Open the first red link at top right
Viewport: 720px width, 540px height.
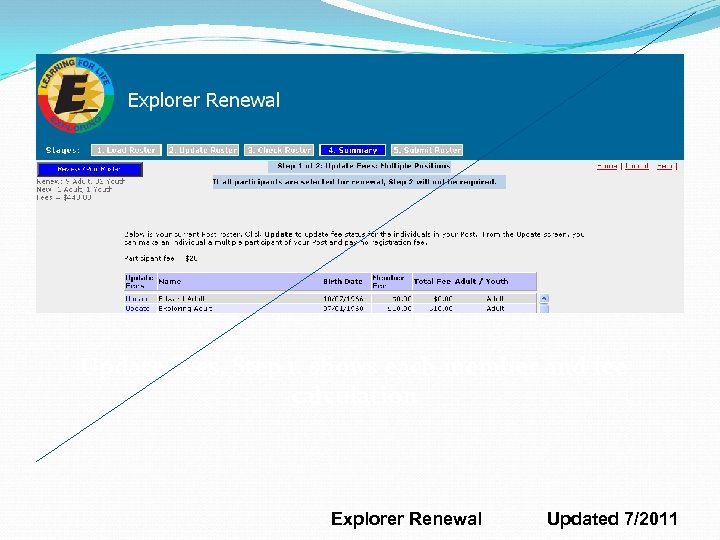click(x=607, y=166)
